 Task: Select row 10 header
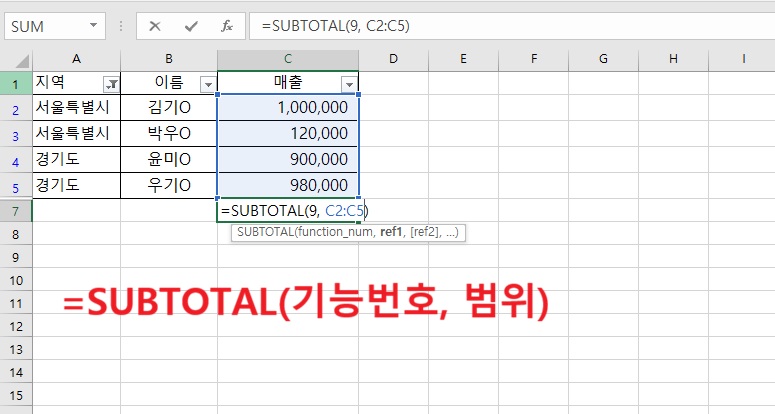[x=16, y=280]
